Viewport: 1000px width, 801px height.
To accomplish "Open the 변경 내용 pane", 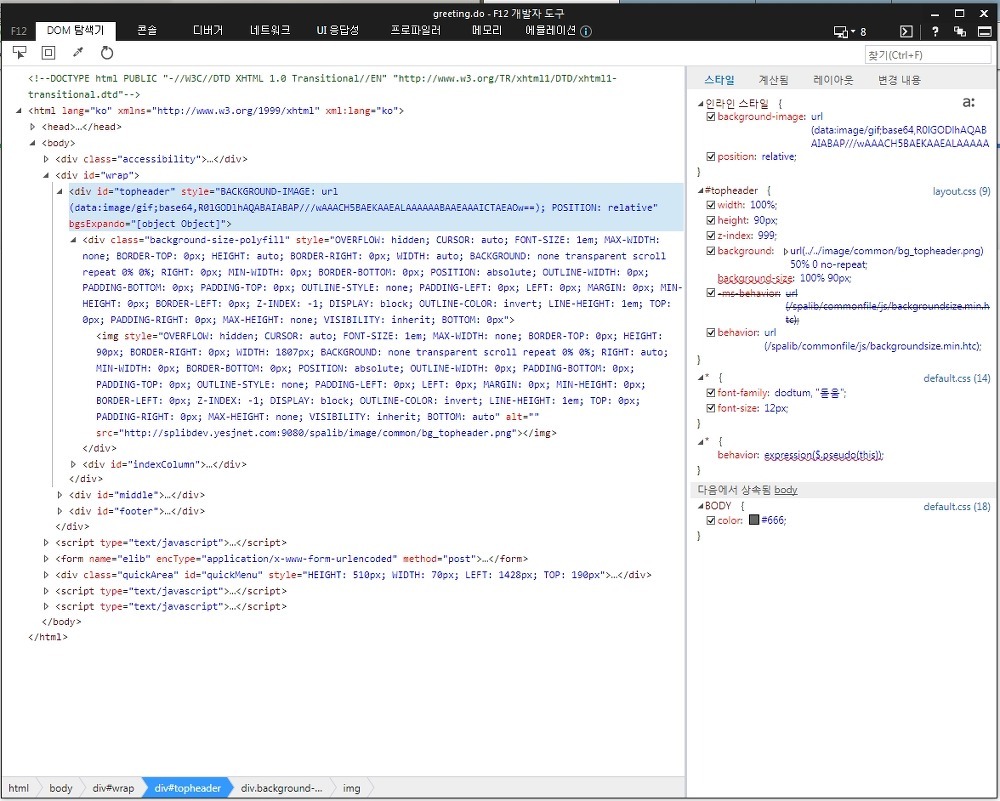I will pos(899,80).
